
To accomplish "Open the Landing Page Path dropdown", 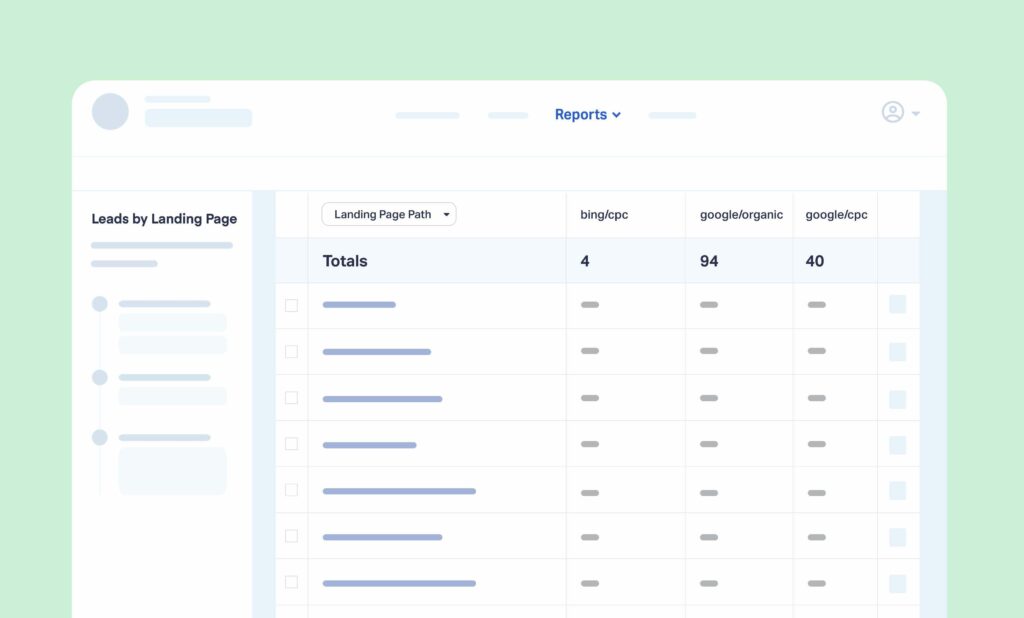I will pos(388,215).
